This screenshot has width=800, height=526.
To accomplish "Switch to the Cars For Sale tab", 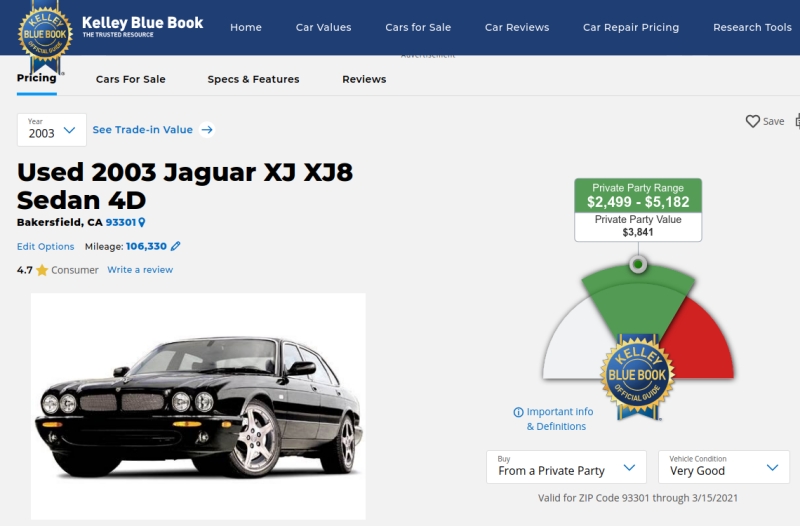I will pos(131,79).
